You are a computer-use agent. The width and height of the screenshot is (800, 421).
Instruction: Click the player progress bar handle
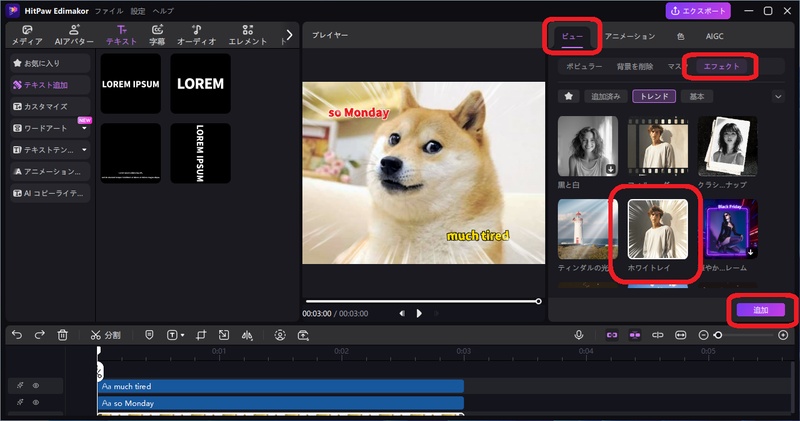point(538,301)
